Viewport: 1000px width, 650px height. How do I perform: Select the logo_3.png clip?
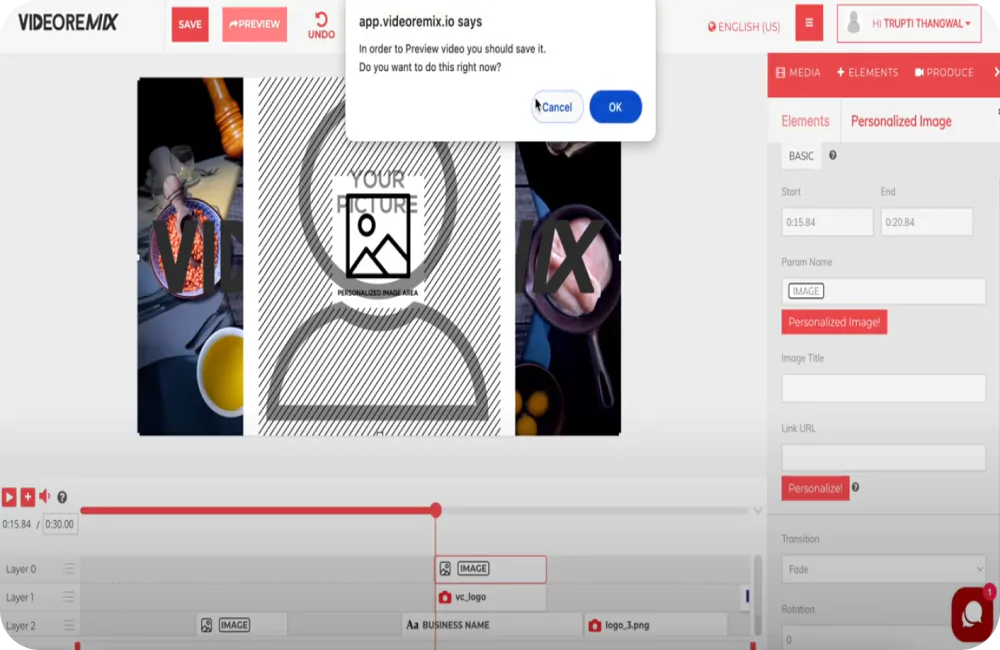click(656, 625)
